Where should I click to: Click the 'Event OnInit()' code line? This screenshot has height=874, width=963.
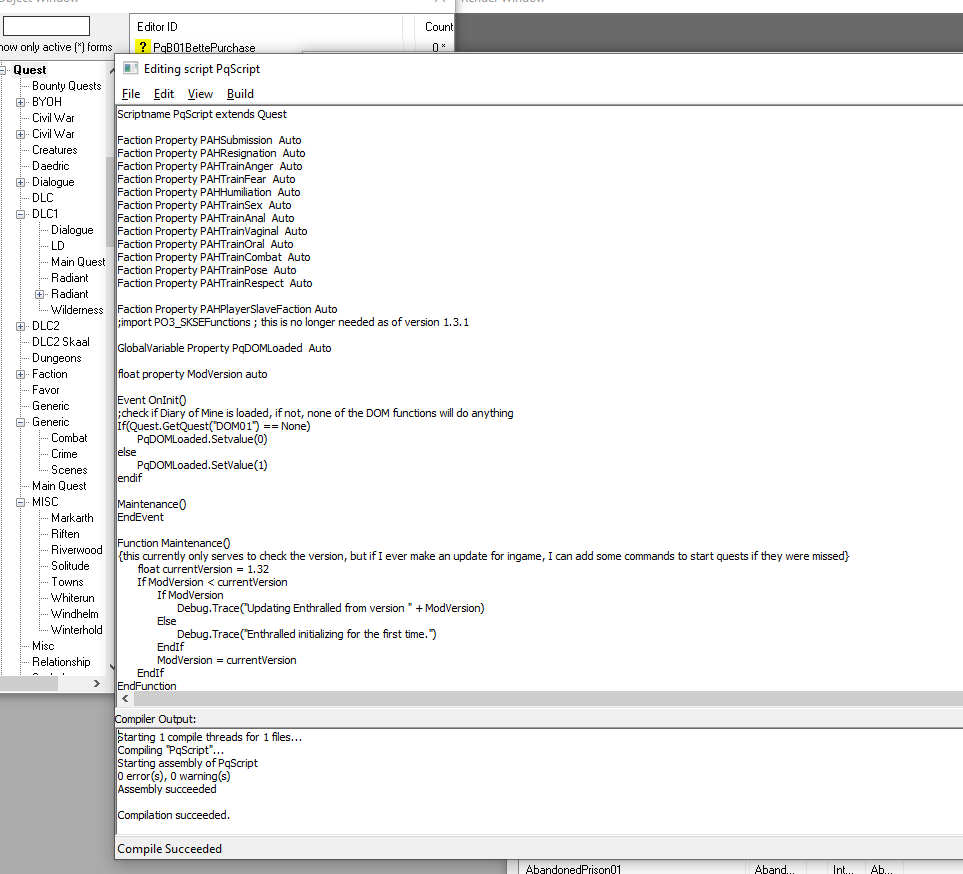152,400
